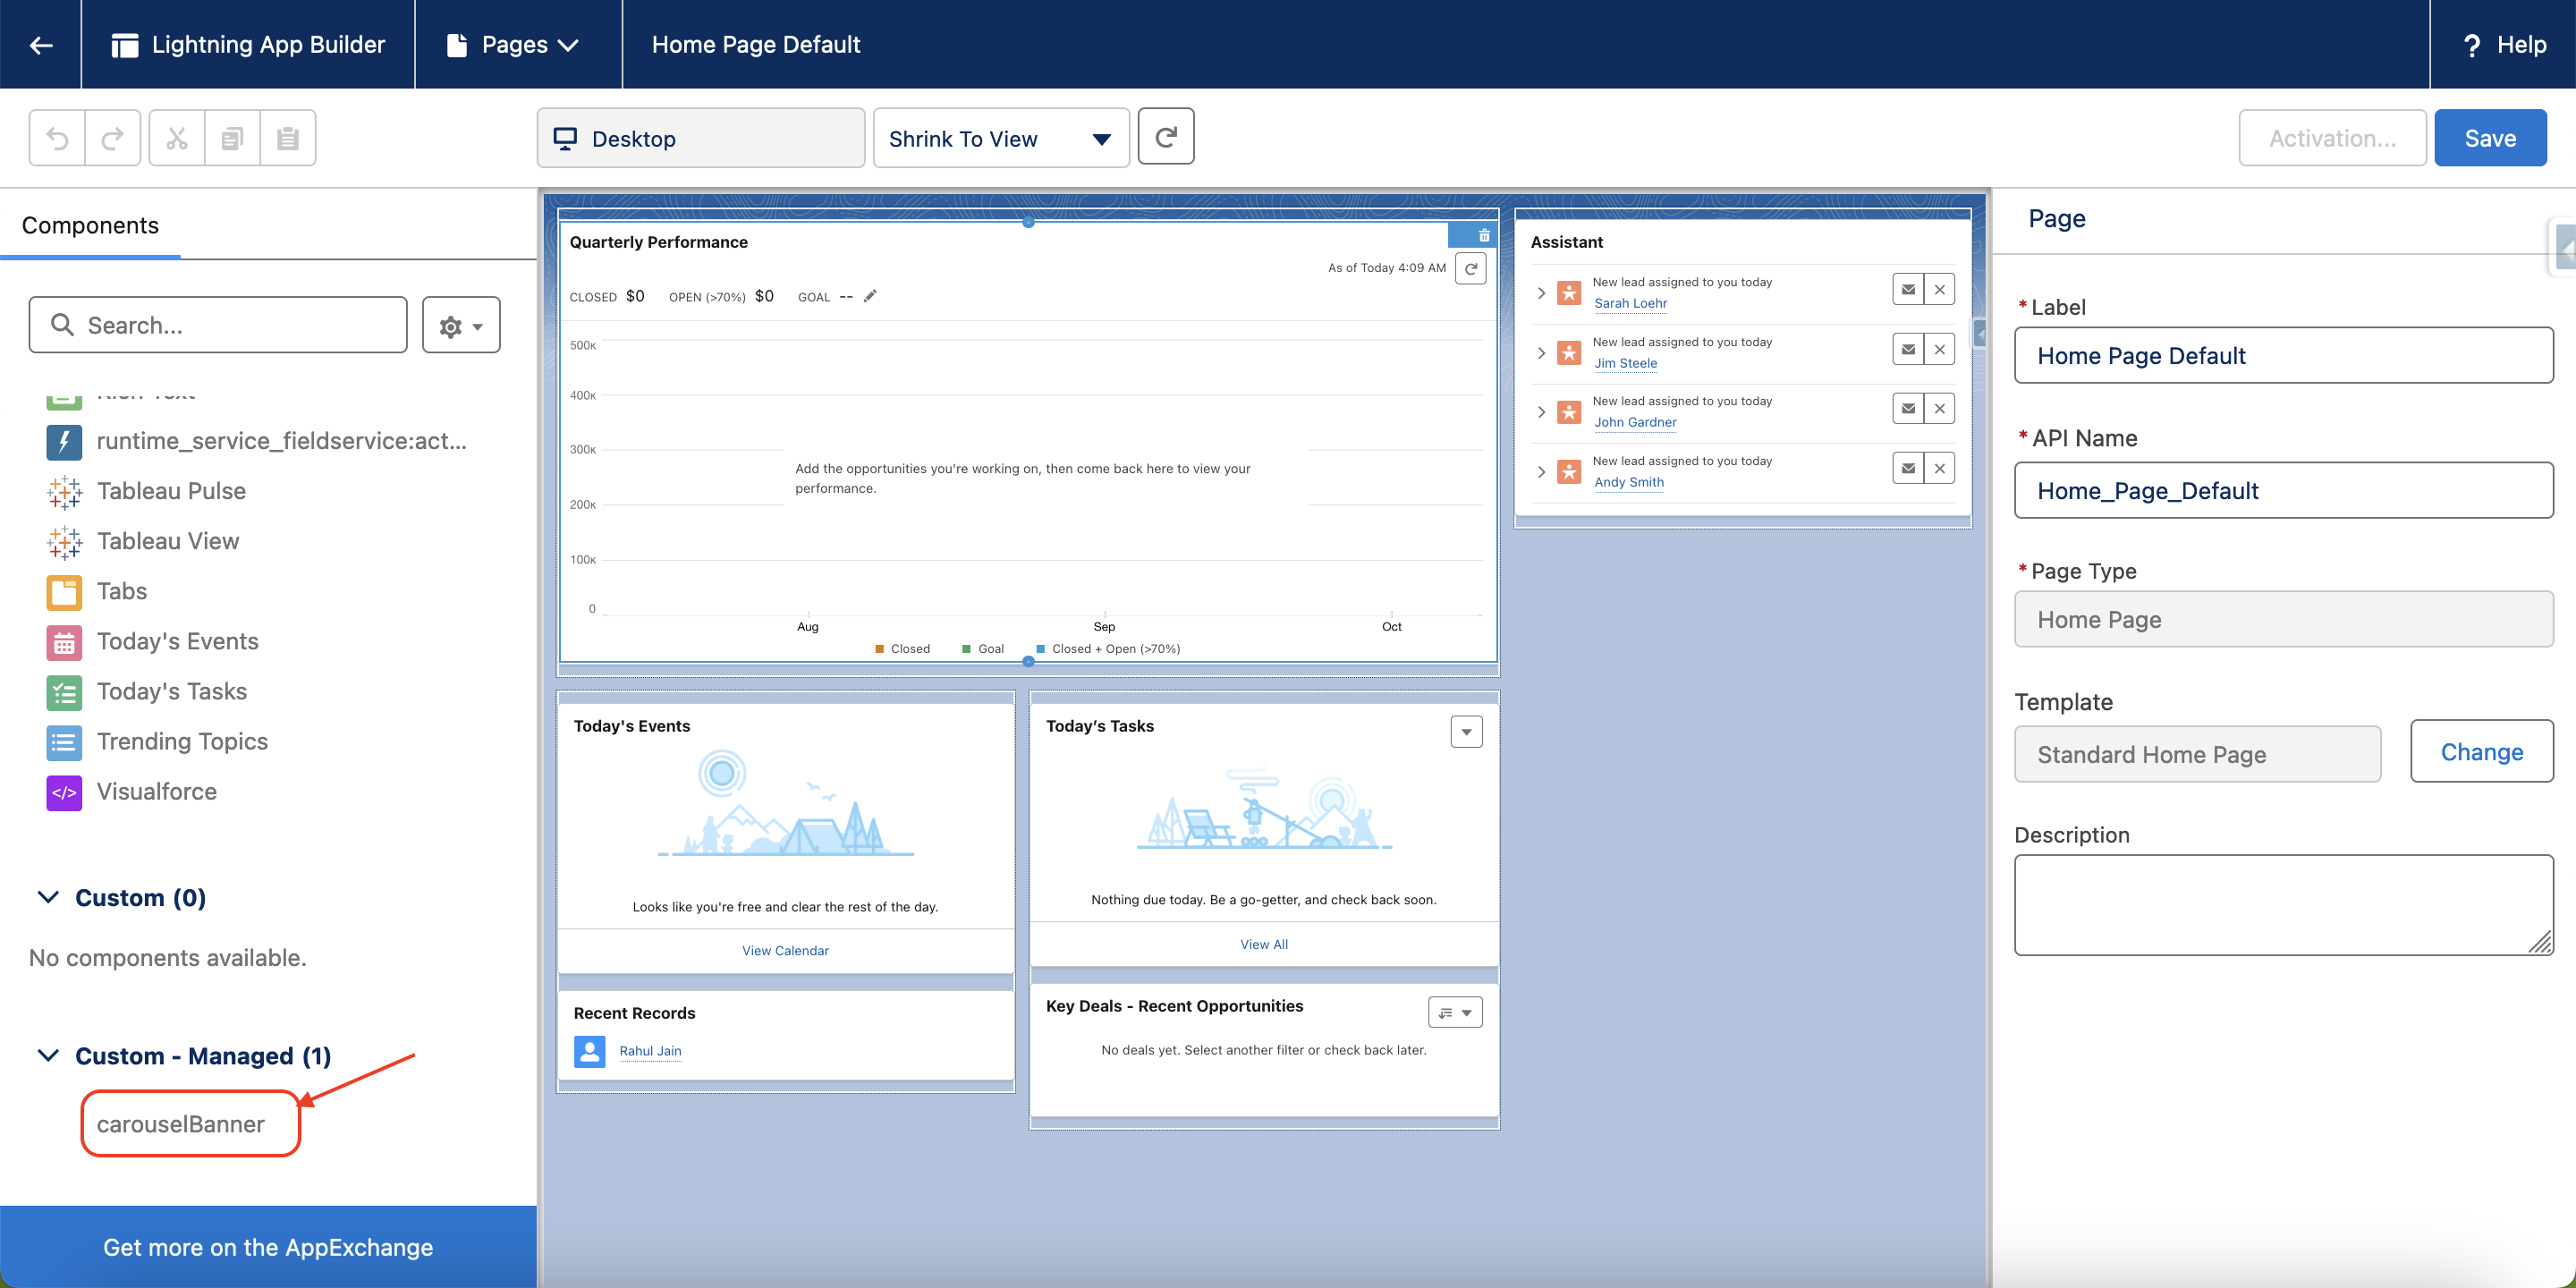
Task: Edit the goal with the pencil icon
Action: tap(870, 296)
